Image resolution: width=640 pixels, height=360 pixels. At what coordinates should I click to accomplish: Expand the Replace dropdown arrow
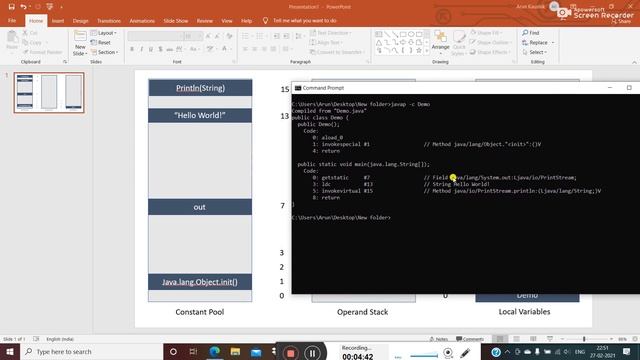point(553,42)
